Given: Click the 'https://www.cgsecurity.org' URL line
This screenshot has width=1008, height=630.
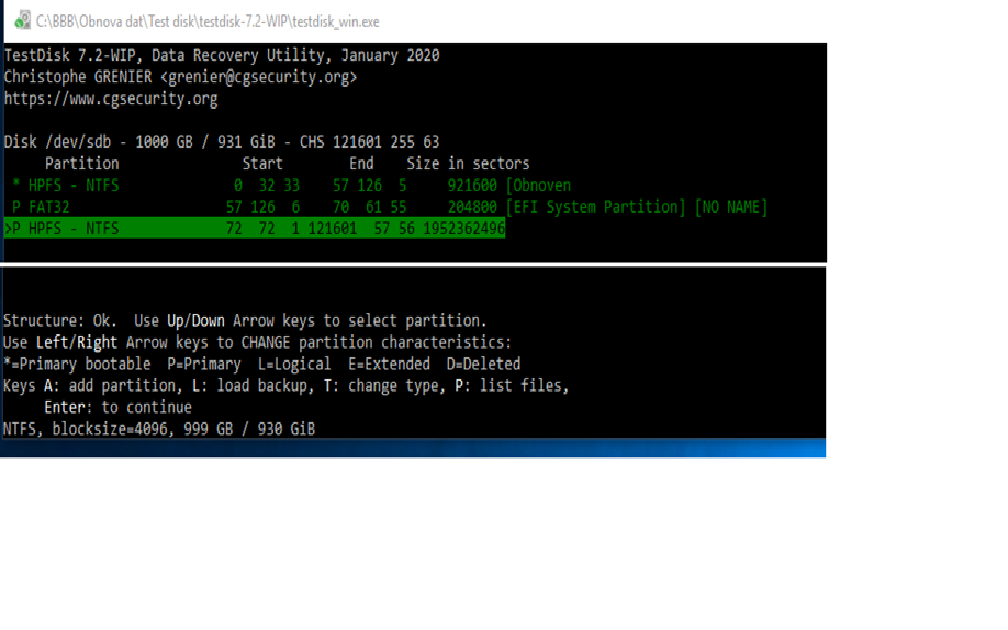Looking at the screenshot, I should [111, 99].
